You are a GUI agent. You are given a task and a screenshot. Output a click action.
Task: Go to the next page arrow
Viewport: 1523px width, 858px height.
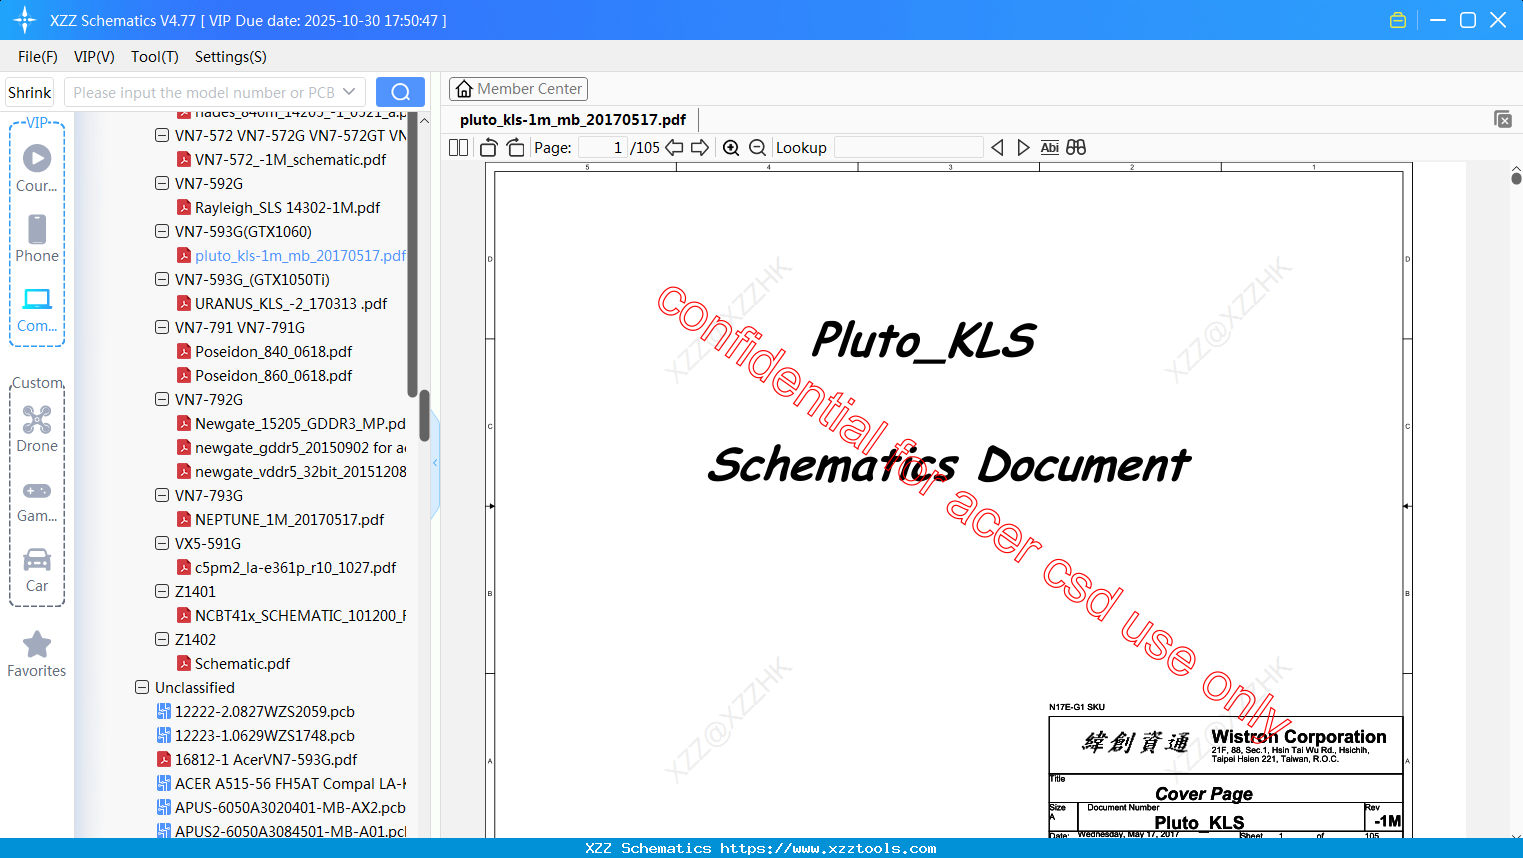[700, 147]
